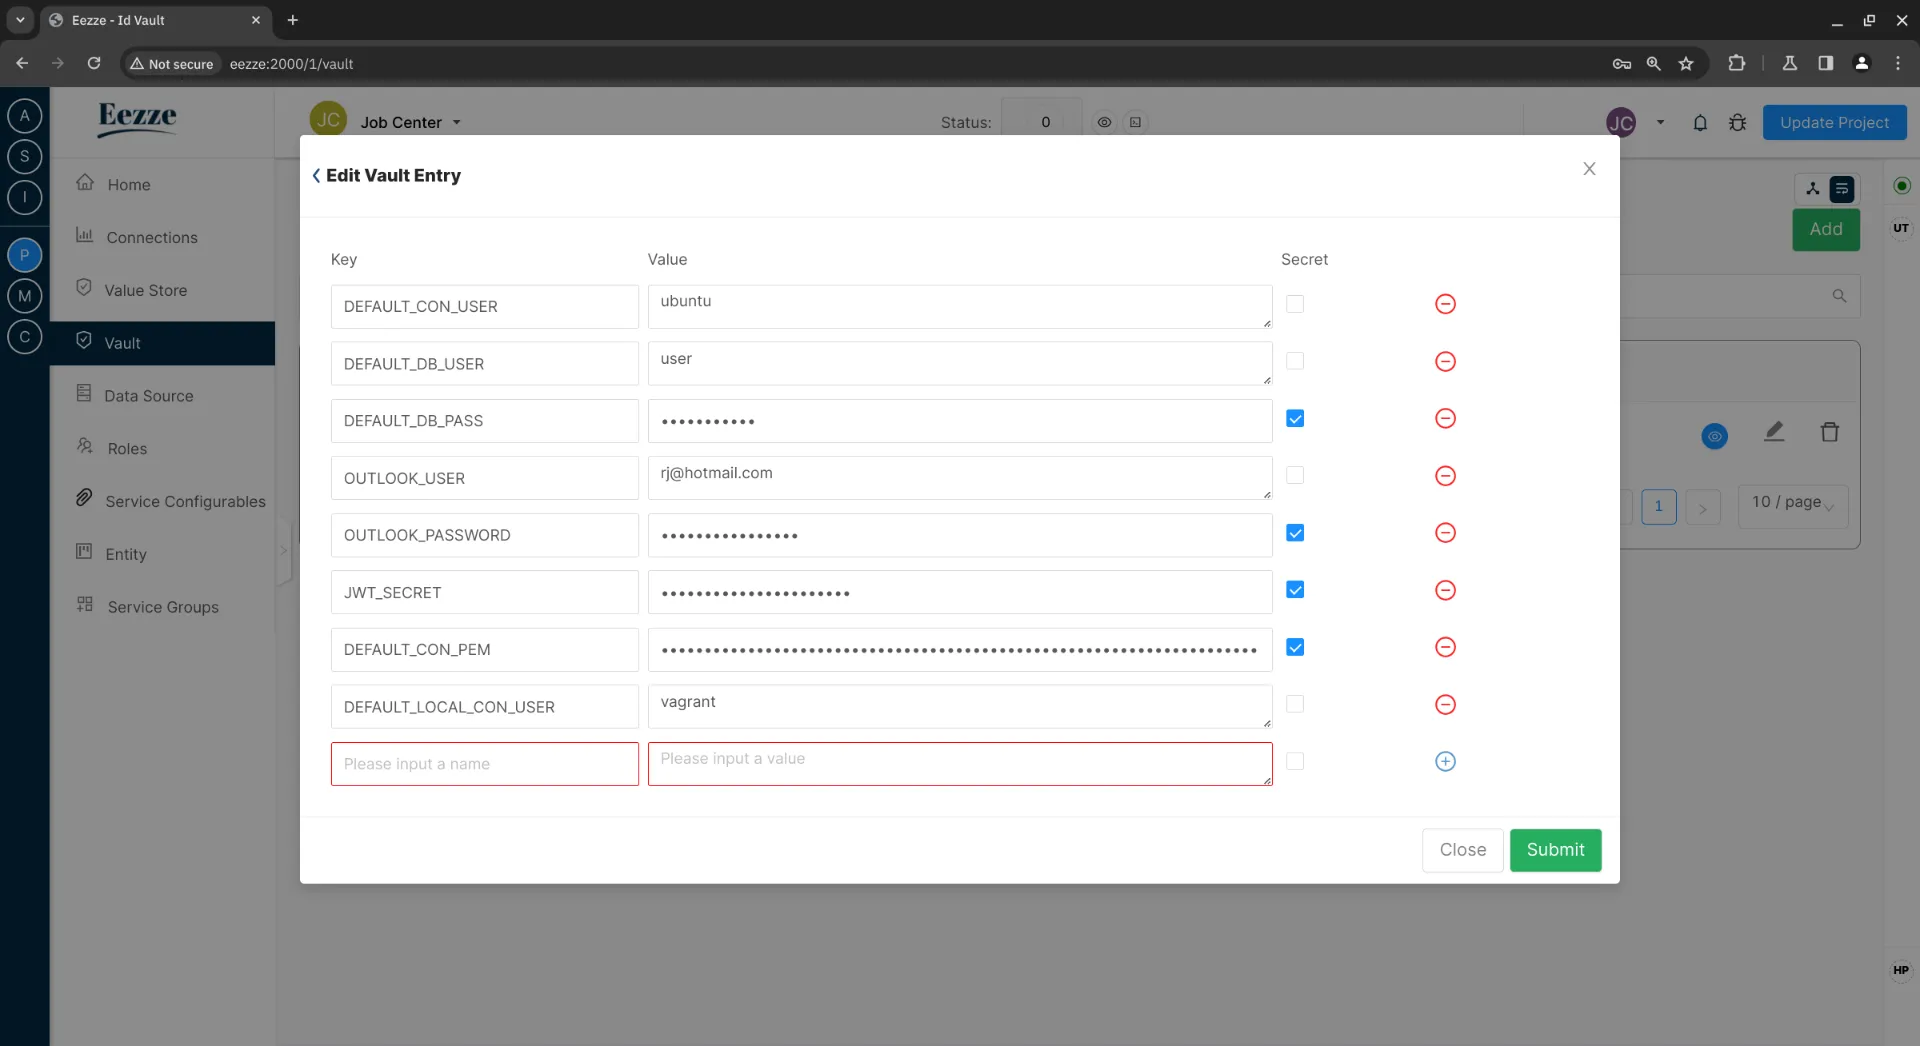Screen dimensions: 1920x1046
Task: Delete the DEFAULT_LOCAL_CON_USER row
Action: click(x=1445, y=705)
